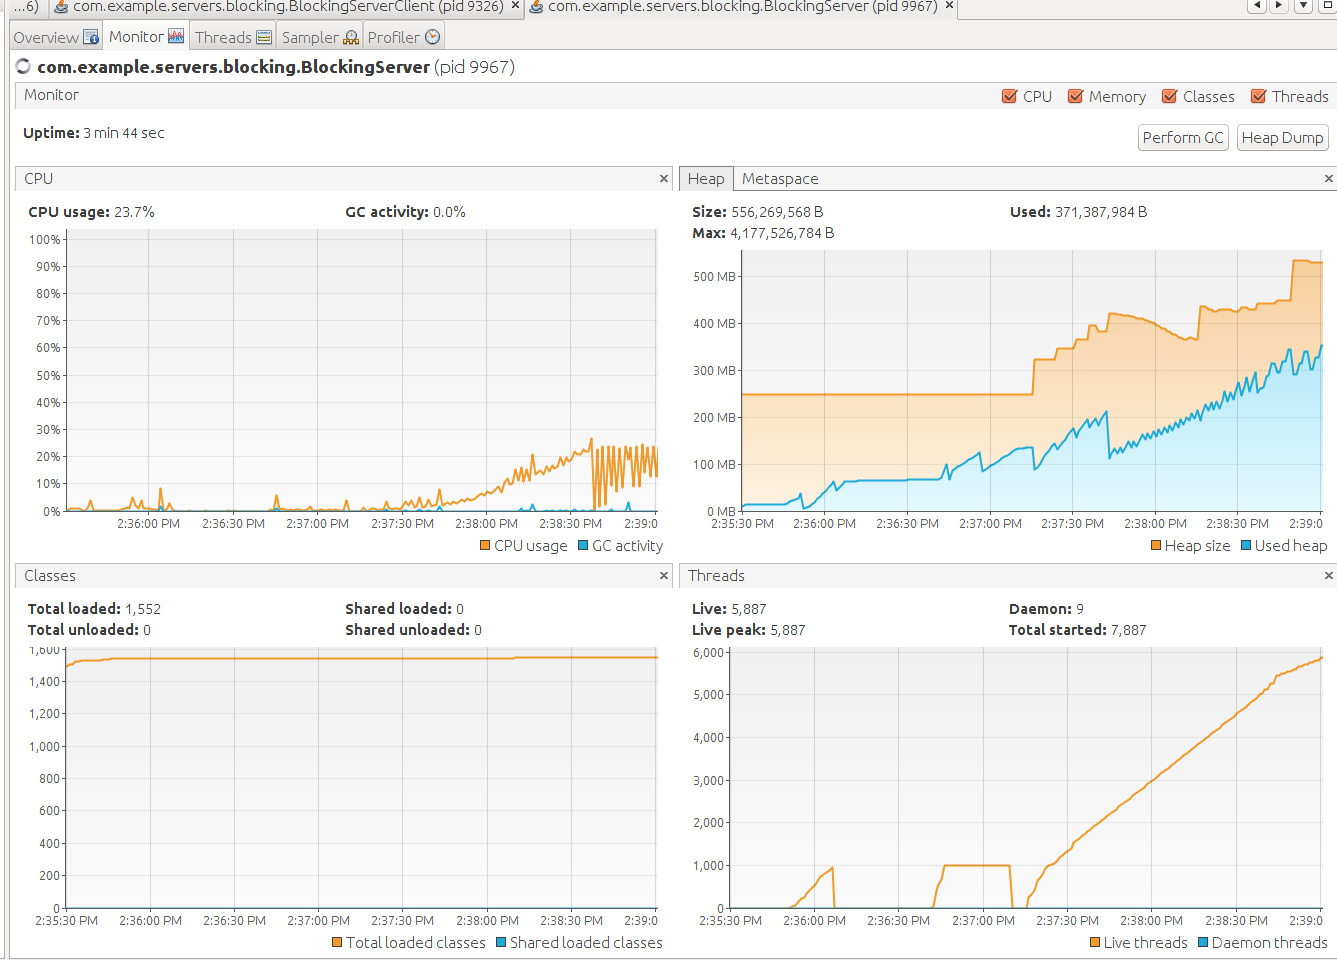1337x960 pixels.
Task: Select the 'CPU usage: 23.7%' value
Action: pyautogui.click(x=91, y=212)
